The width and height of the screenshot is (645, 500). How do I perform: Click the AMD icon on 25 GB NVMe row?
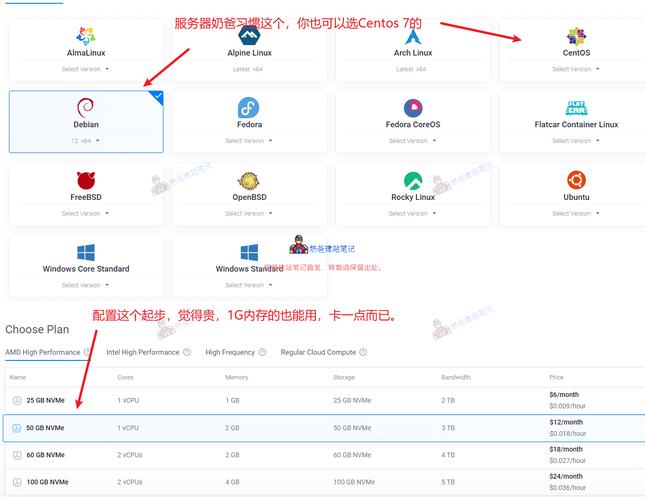(x=17, y=400)
